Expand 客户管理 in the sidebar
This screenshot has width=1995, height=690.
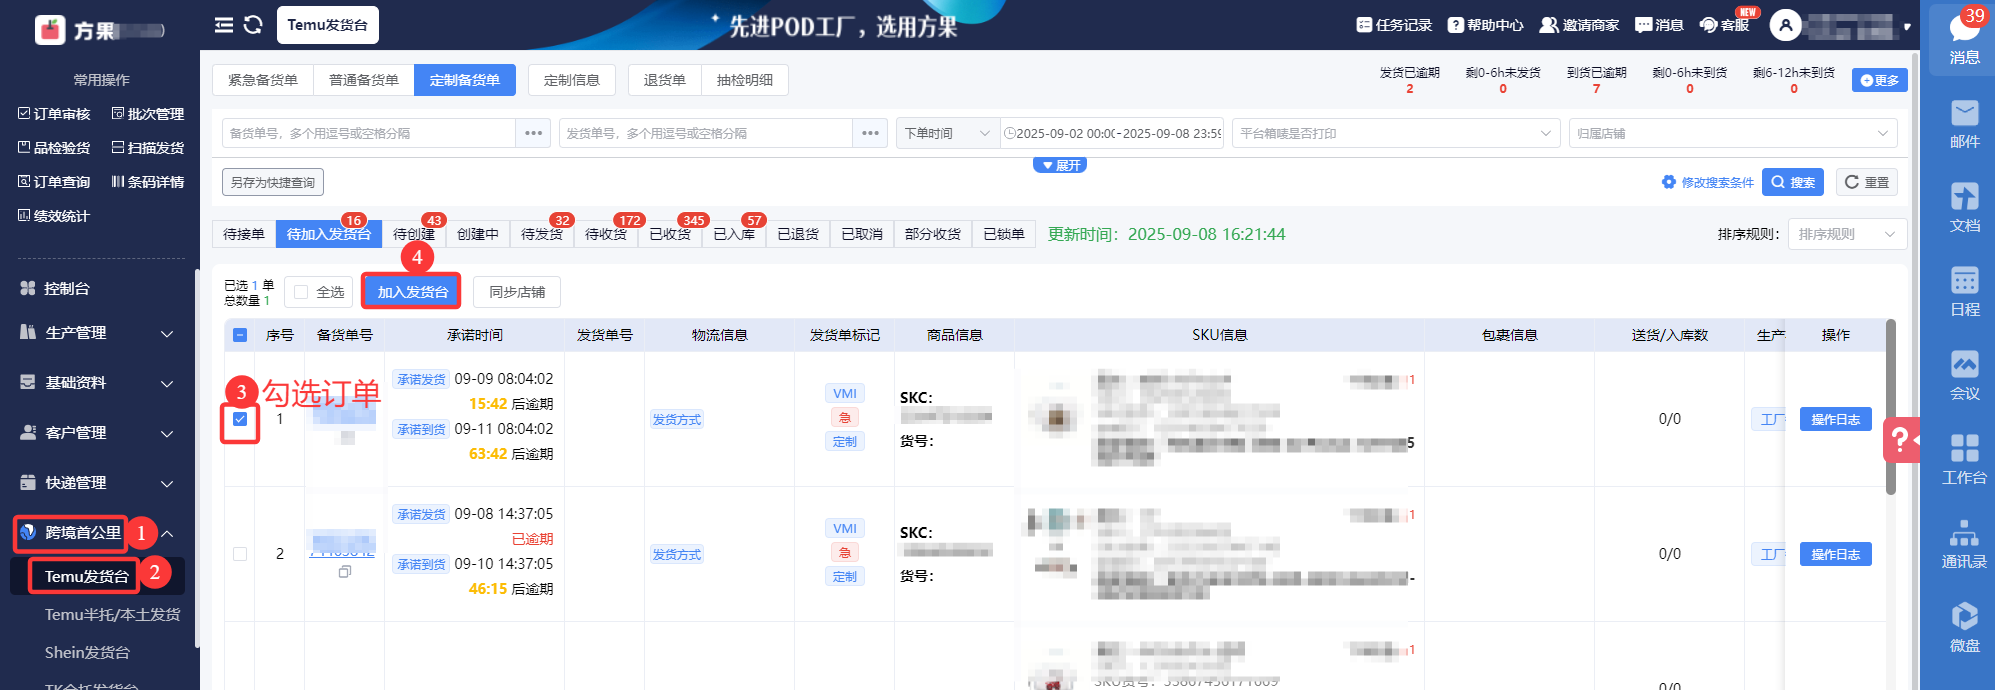[x=98, y=433]
